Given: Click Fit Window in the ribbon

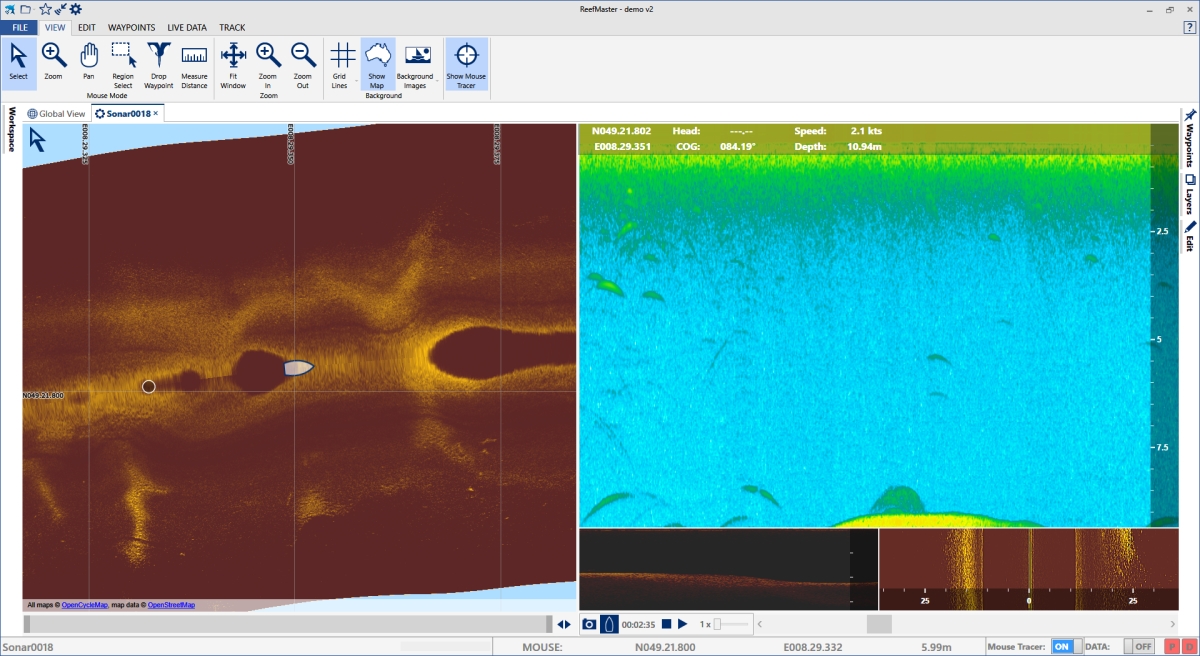Looking at the screenshot, I should [x=233, y=64].
